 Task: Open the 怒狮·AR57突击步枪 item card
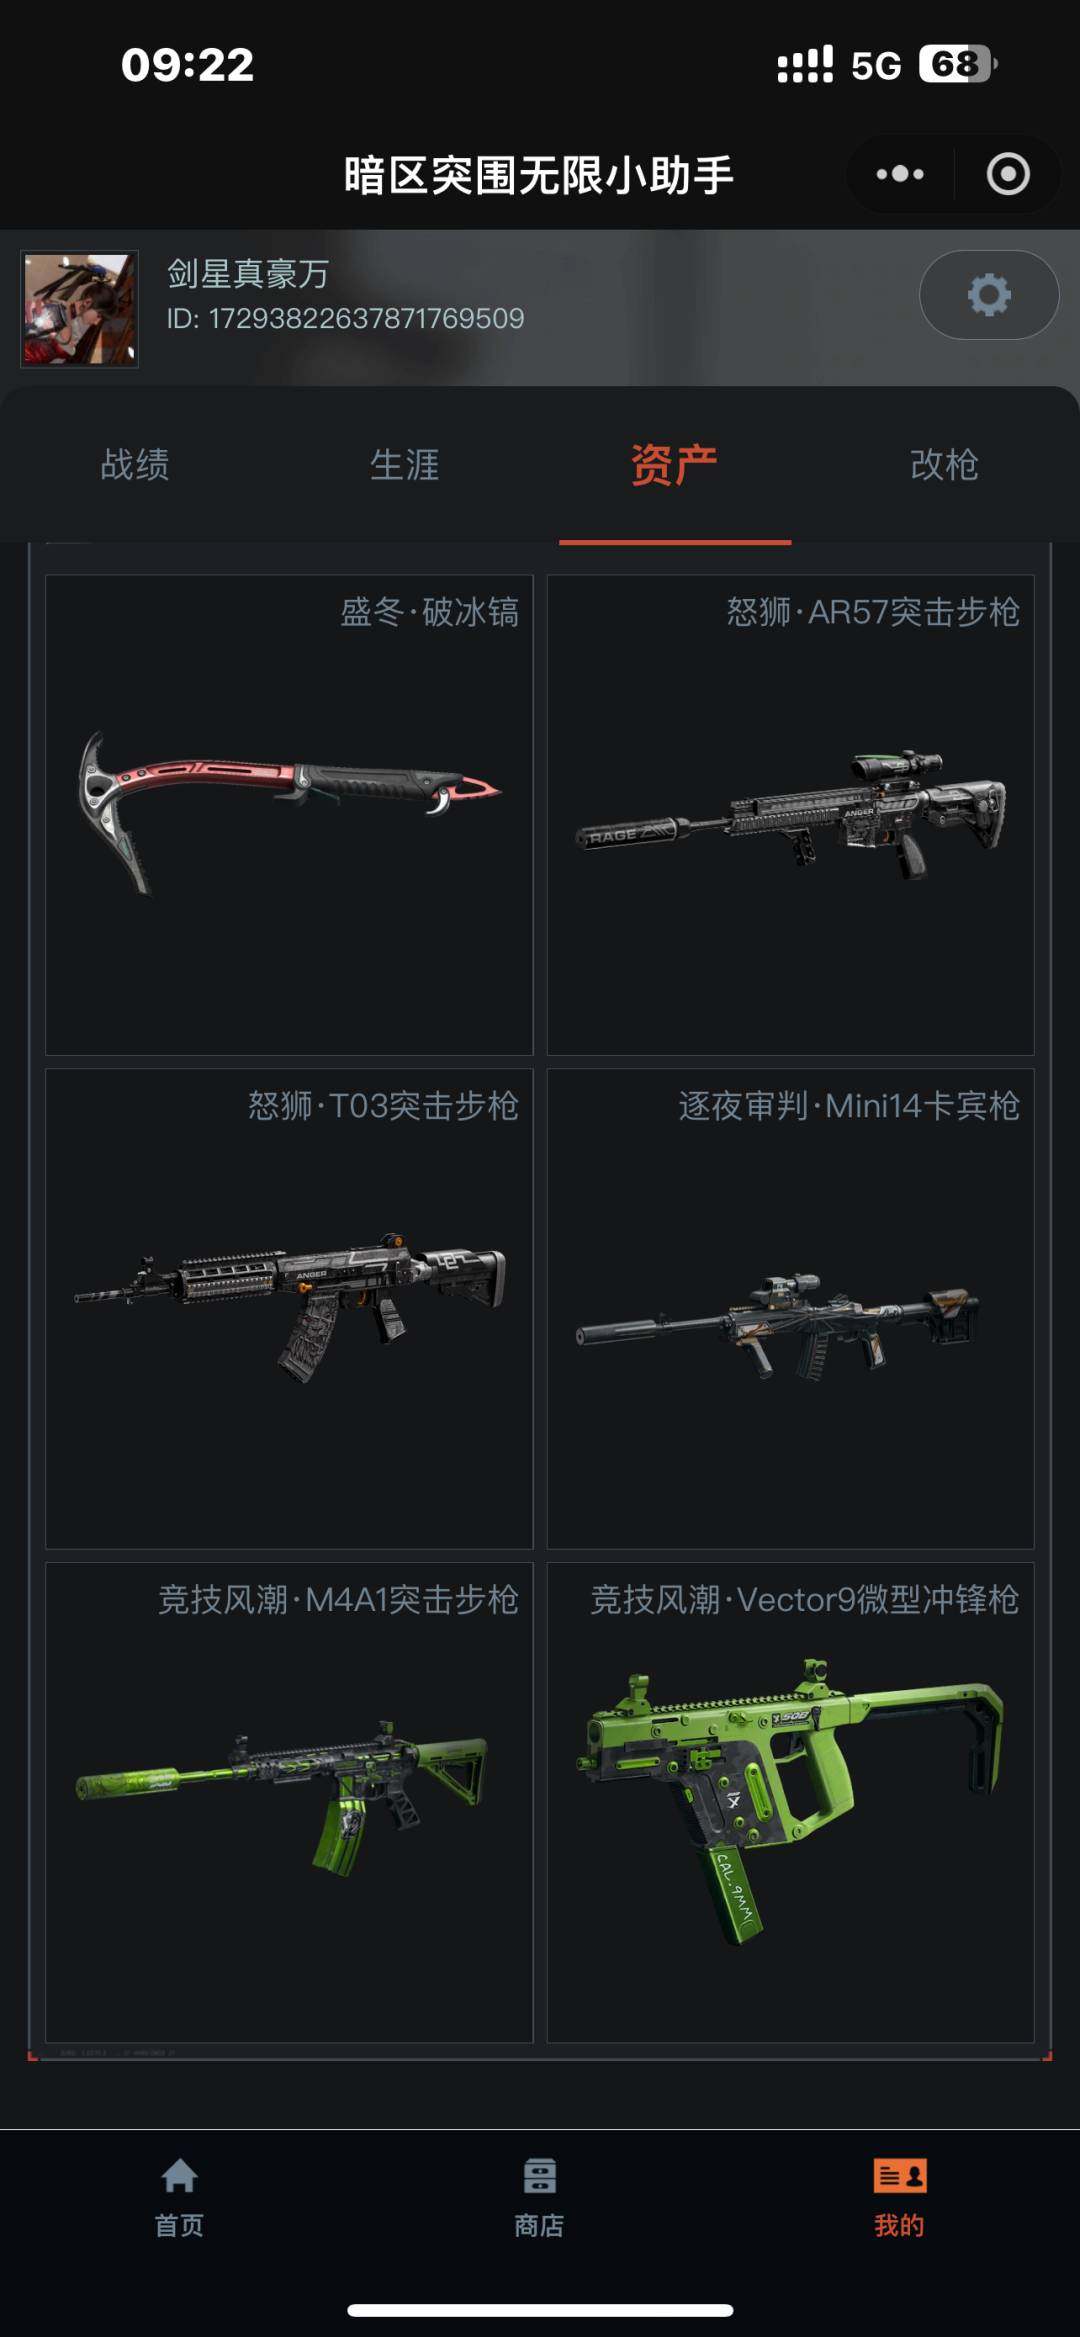click(790, 815)
